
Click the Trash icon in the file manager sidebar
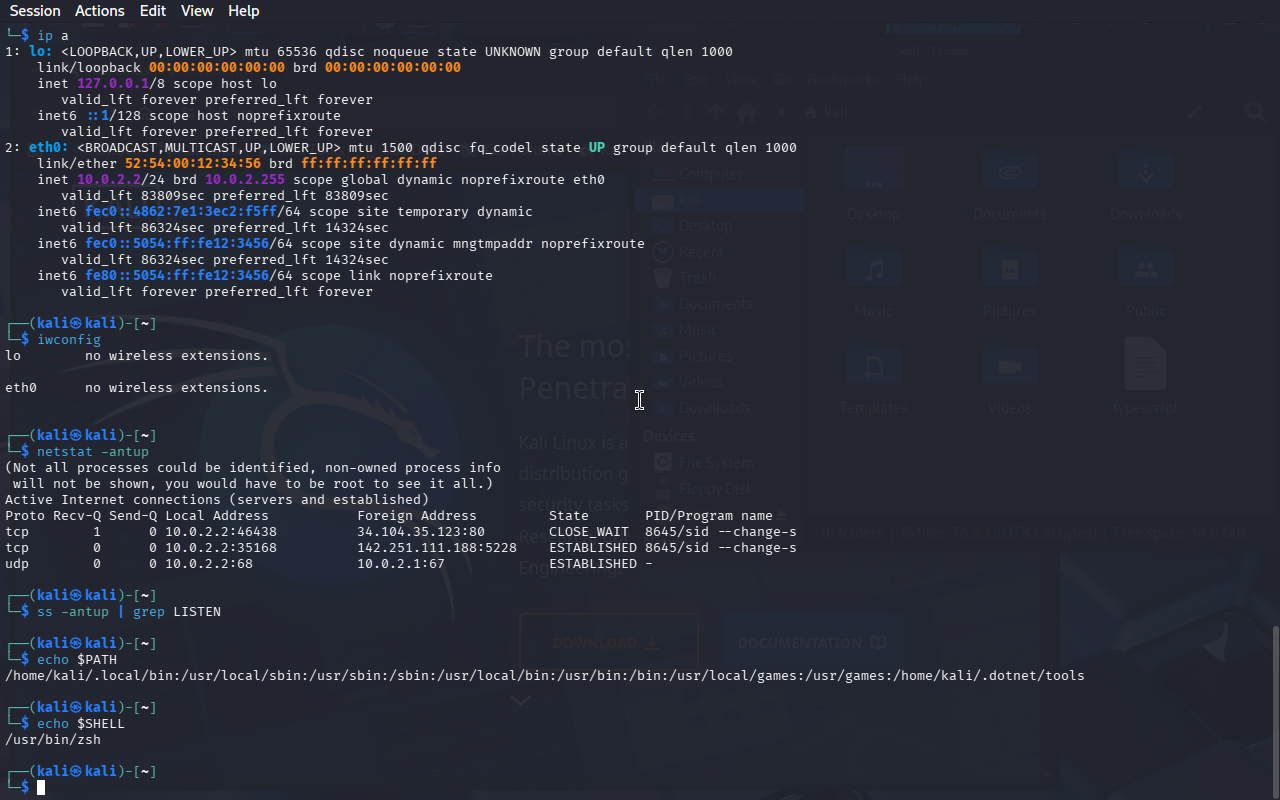coord(662,278)
